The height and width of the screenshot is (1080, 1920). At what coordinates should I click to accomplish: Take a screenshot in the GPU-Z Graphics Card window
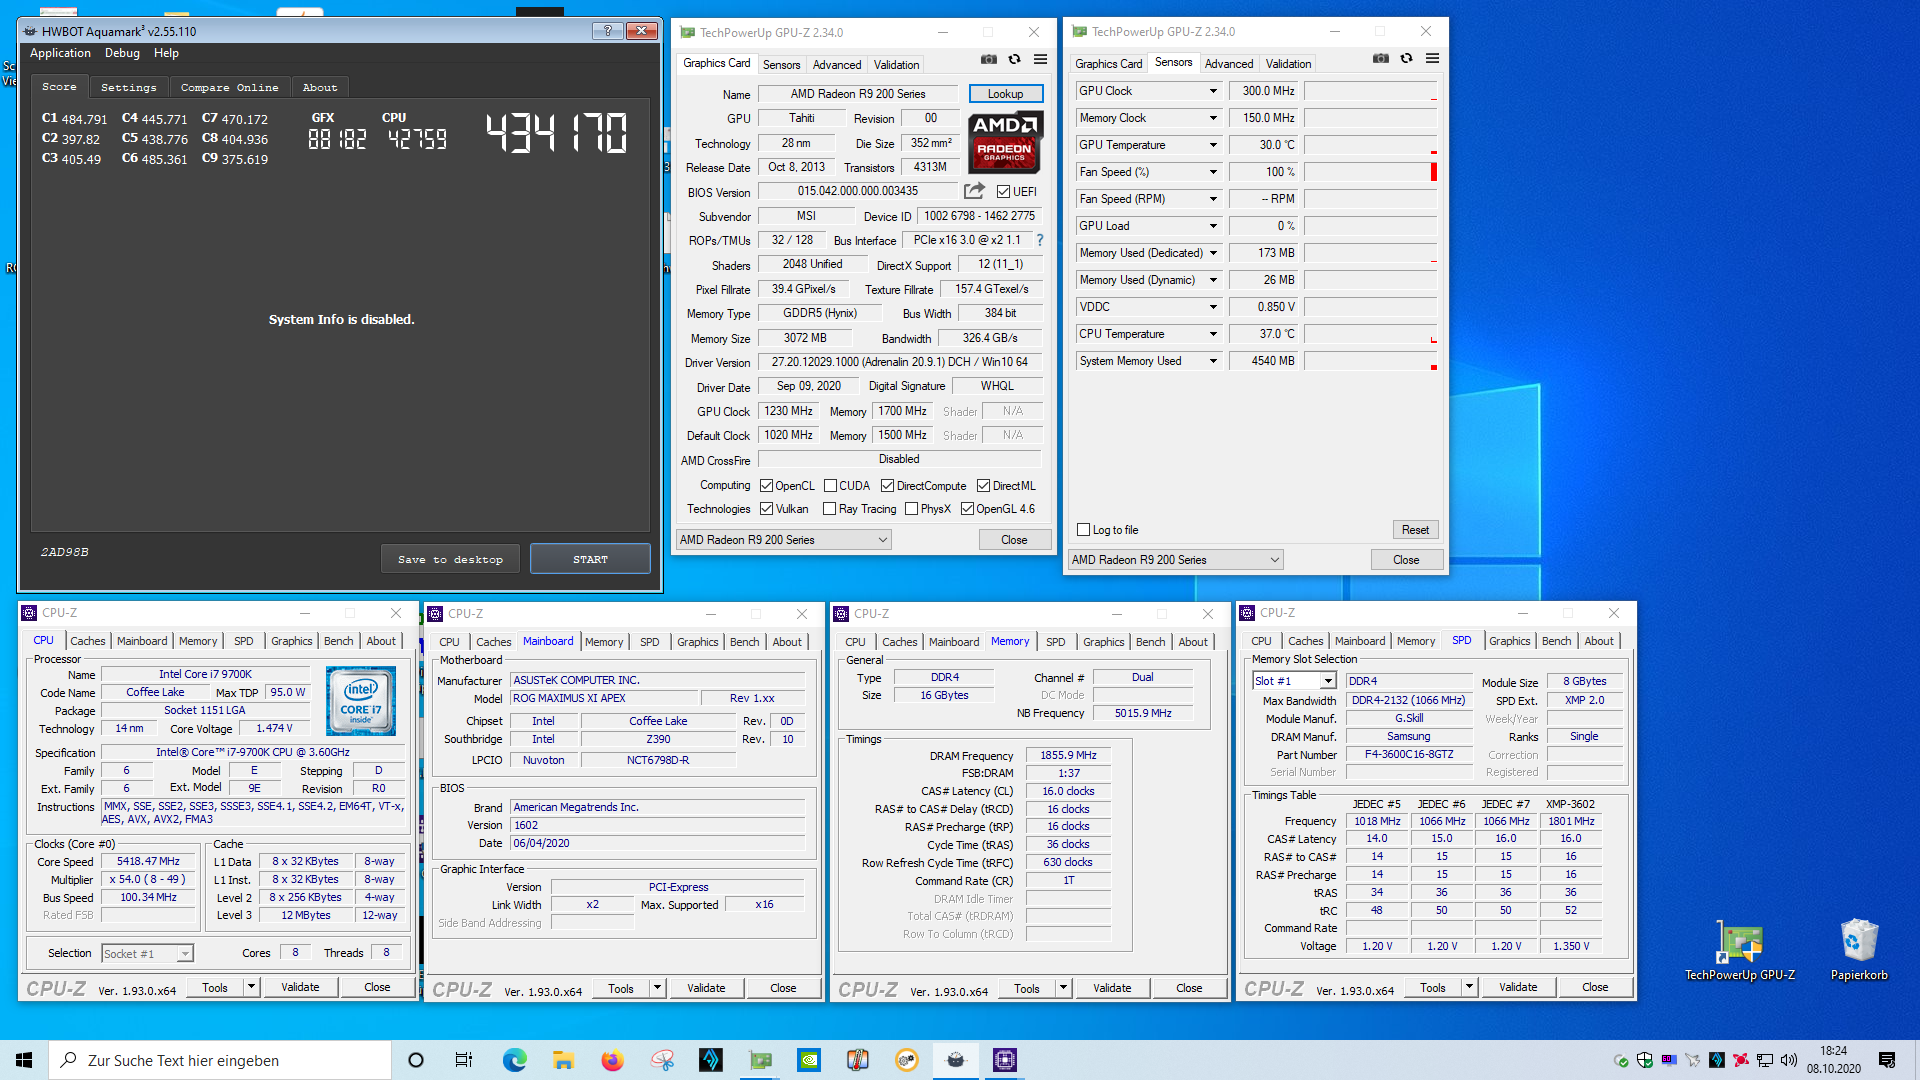pos(988,60)
